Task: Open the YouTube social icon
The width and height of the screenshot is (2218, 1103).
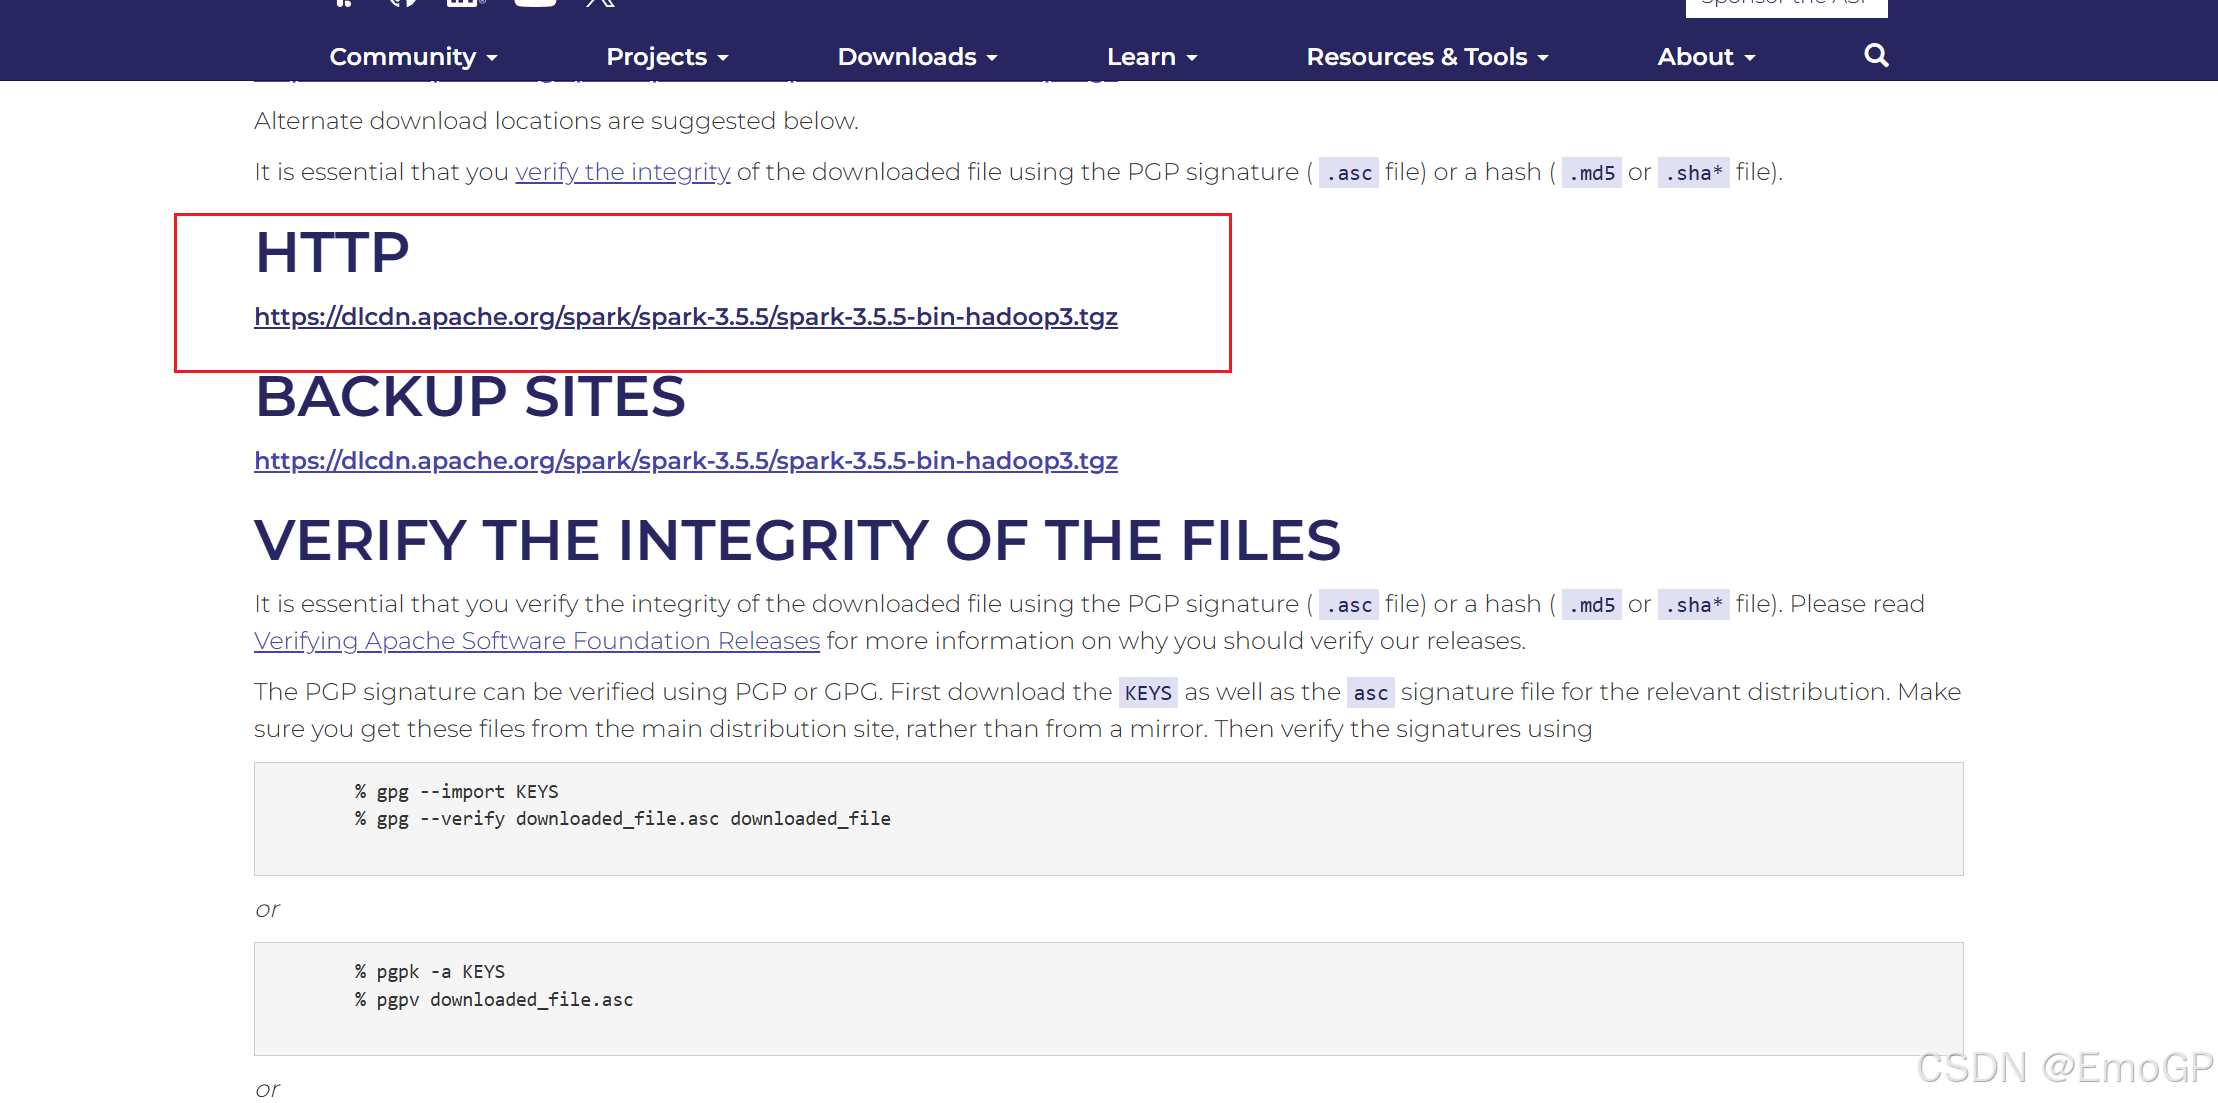Action: [x=535, y=3]
